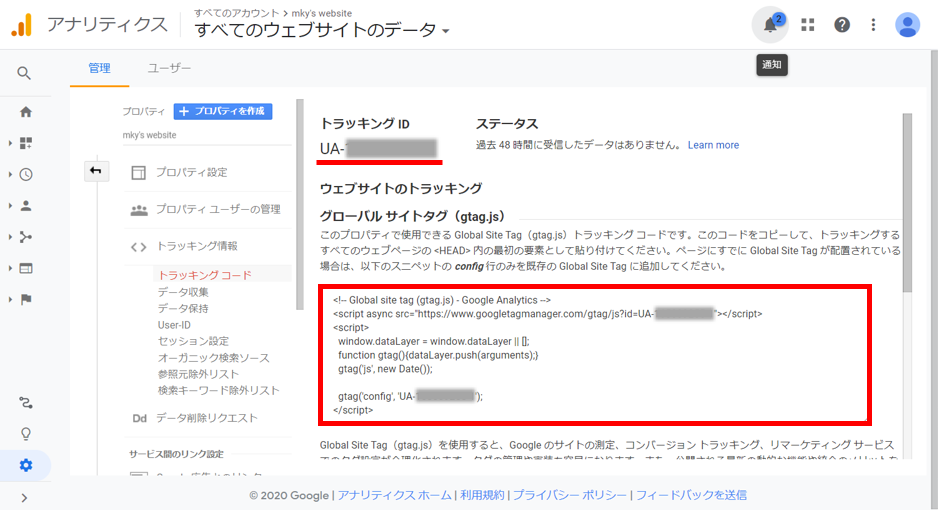The height and width of the screenshot is (510, 938).
Task: Click the tracking info code brackets icon
Action: click(138, 247)
